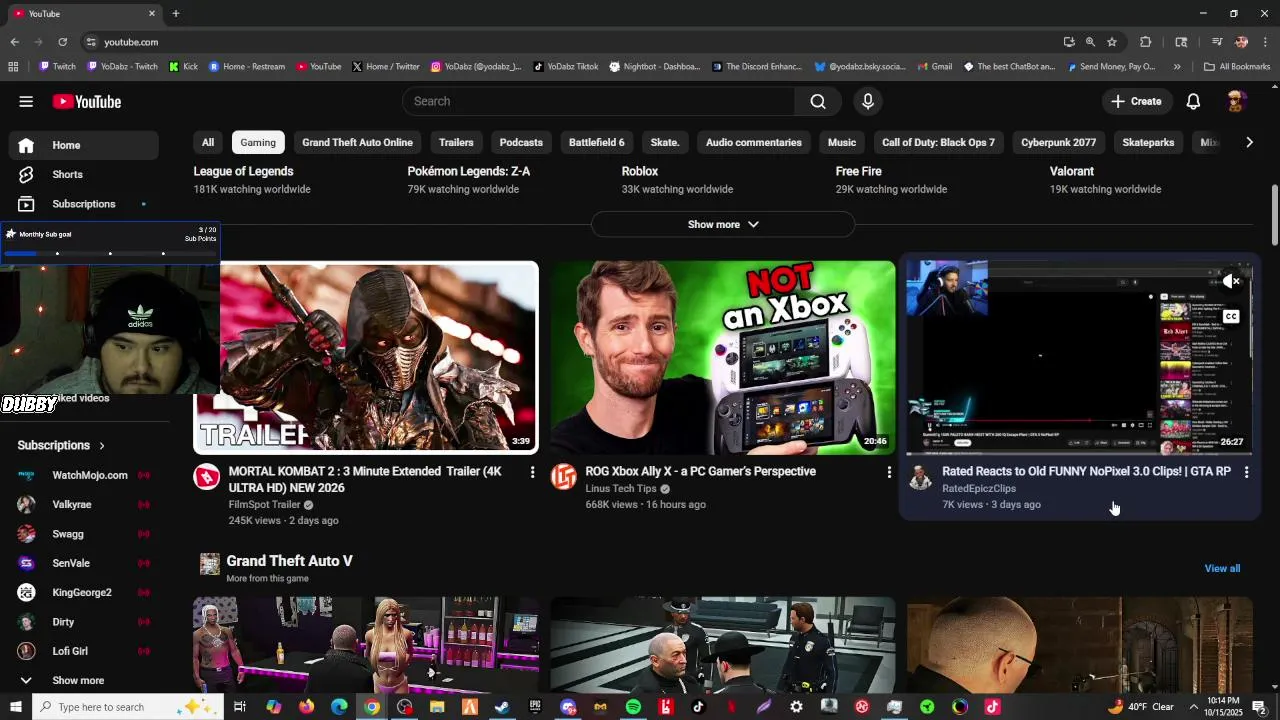Screen dimensions: 1280x720
Task: Select the Podcasts chip
Action: point(521,143)
